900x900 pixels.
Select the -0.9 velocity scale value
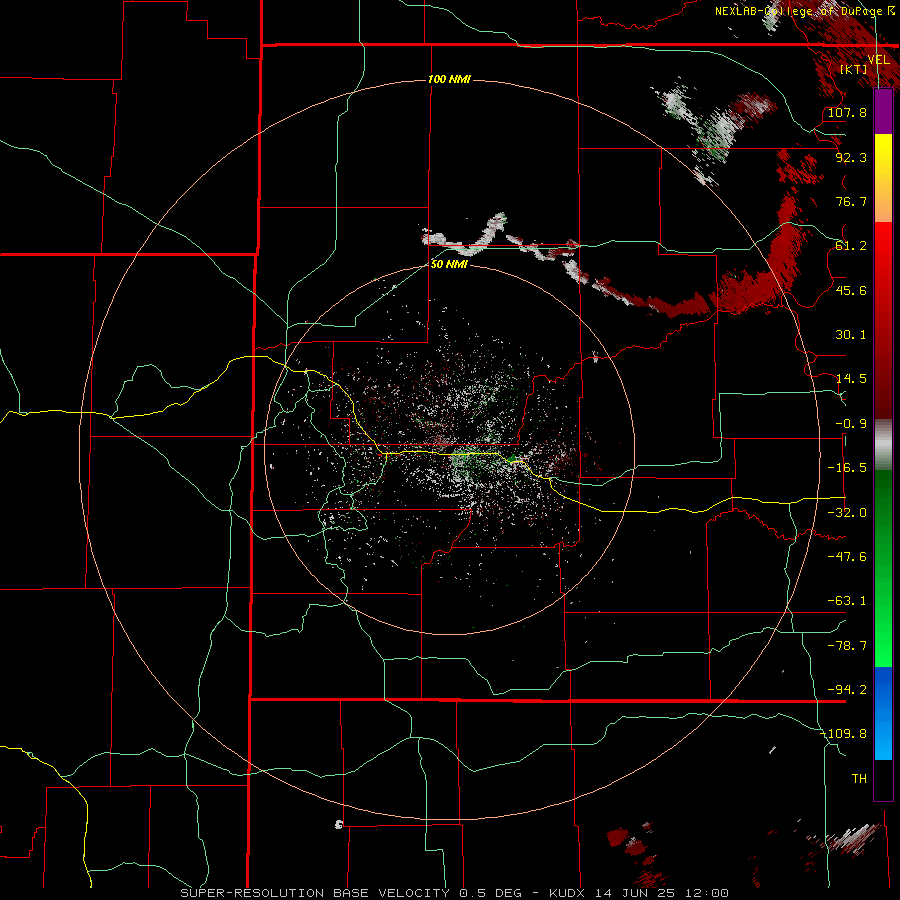pyautogui.click(x=851, y=423)
